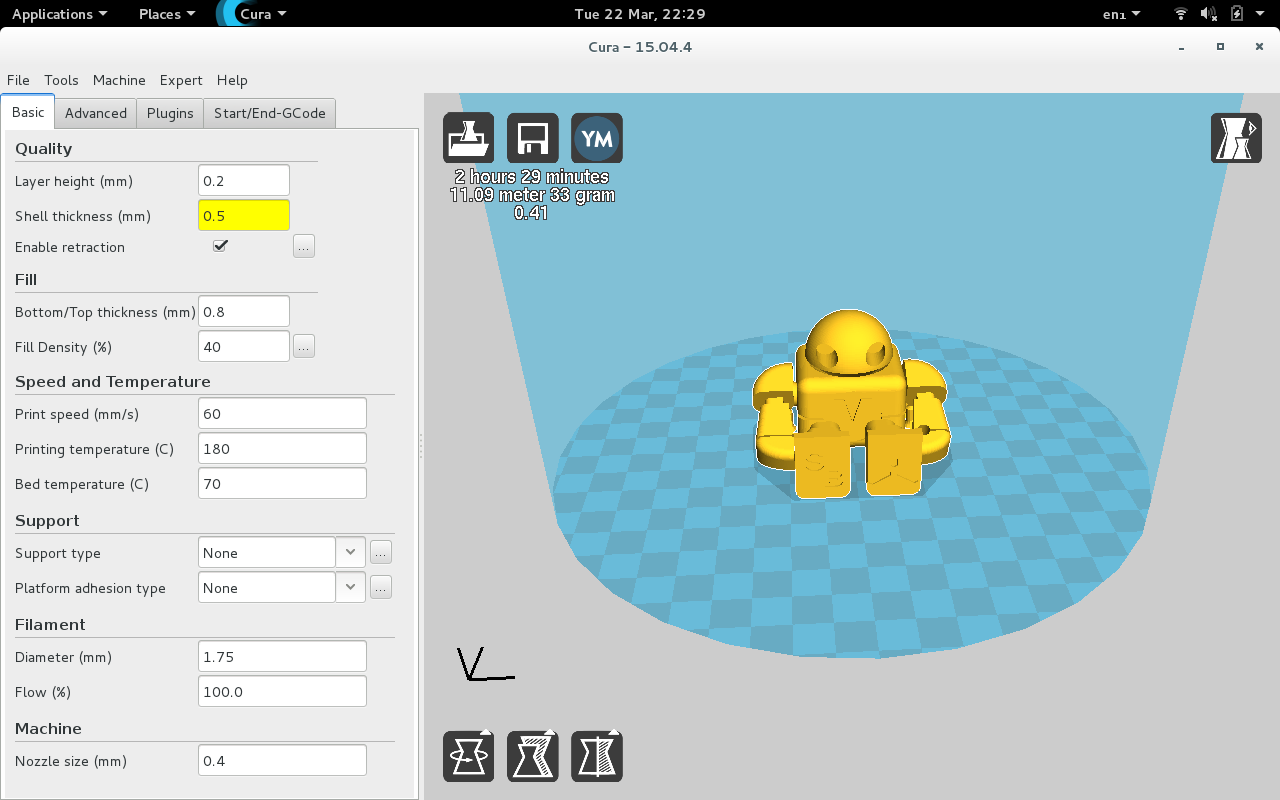The width and height of the screenshot is (1280, 800).
Task: Click the battery status icon
Action: 1237,14
